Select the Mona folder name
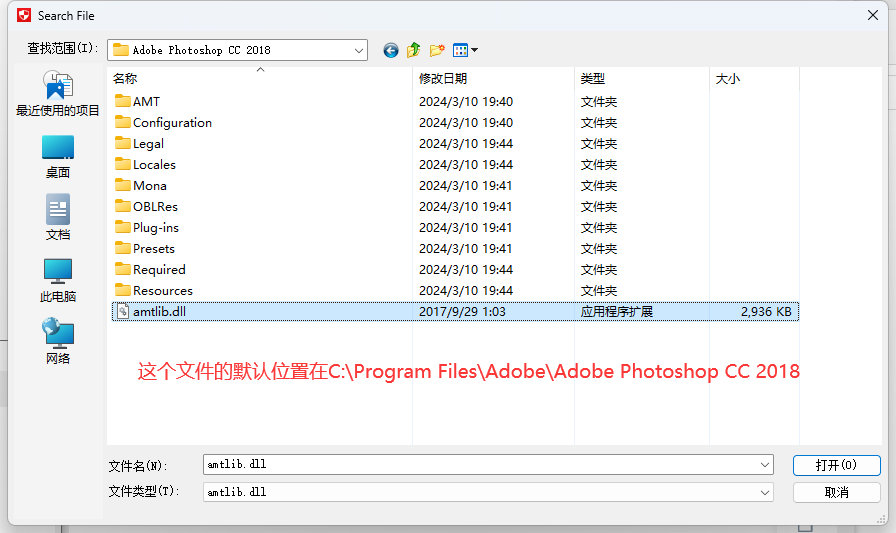 point(150,186)
